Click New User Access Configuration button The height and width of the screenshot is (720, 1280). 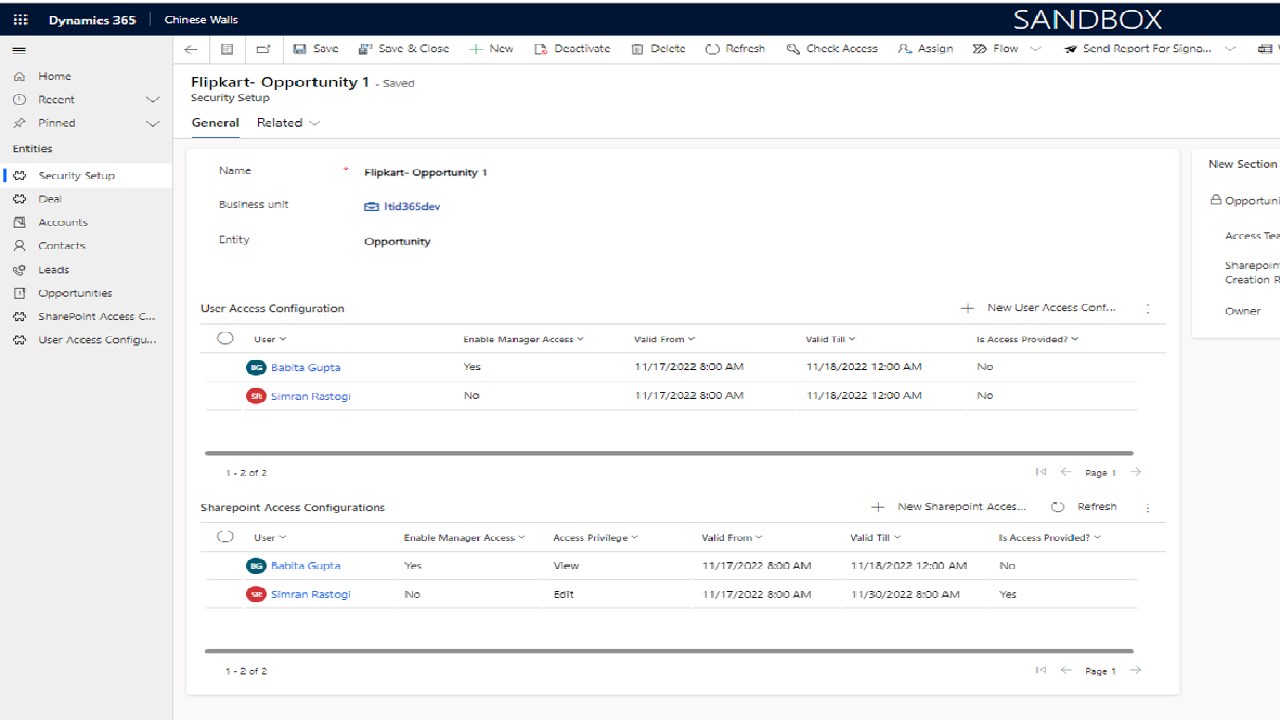coord(1038,308)
